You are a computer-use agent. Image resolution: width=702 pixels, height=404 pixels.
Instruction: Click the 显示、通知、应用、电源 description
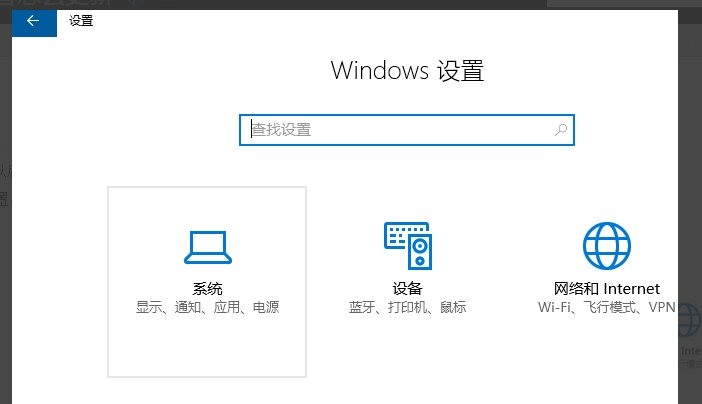[x=207, y=307]
